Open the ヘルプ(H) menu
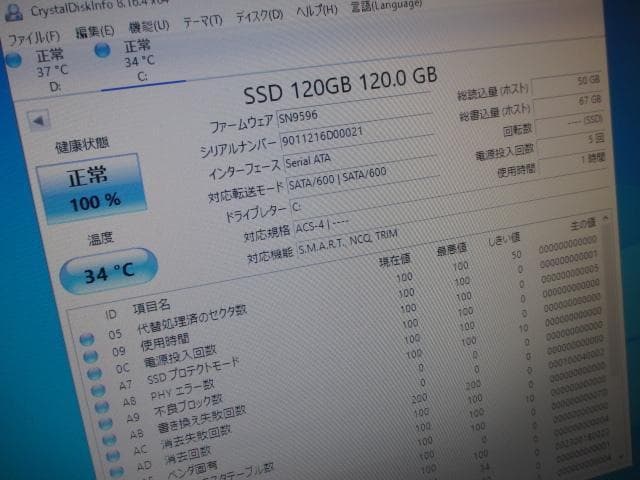The image size is (640, 480). pos(317,10)
